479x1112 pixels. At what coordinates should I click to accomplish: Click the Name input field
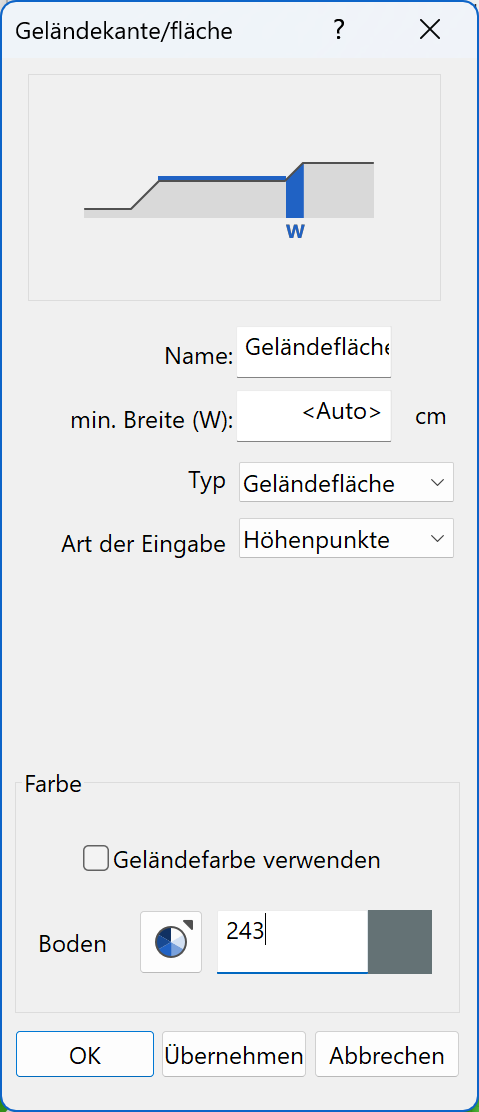pyautogui.click(x=314, y=351)
